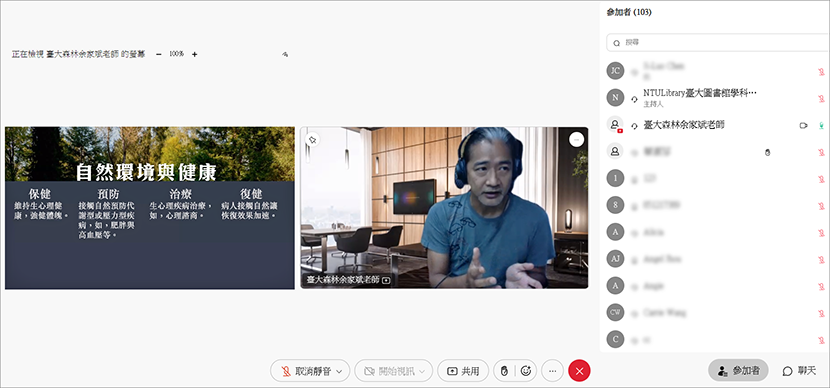This screenshot has width=830, height=388.
Task: Toggle the 參加者 panel button
Action: pos(738,371)
